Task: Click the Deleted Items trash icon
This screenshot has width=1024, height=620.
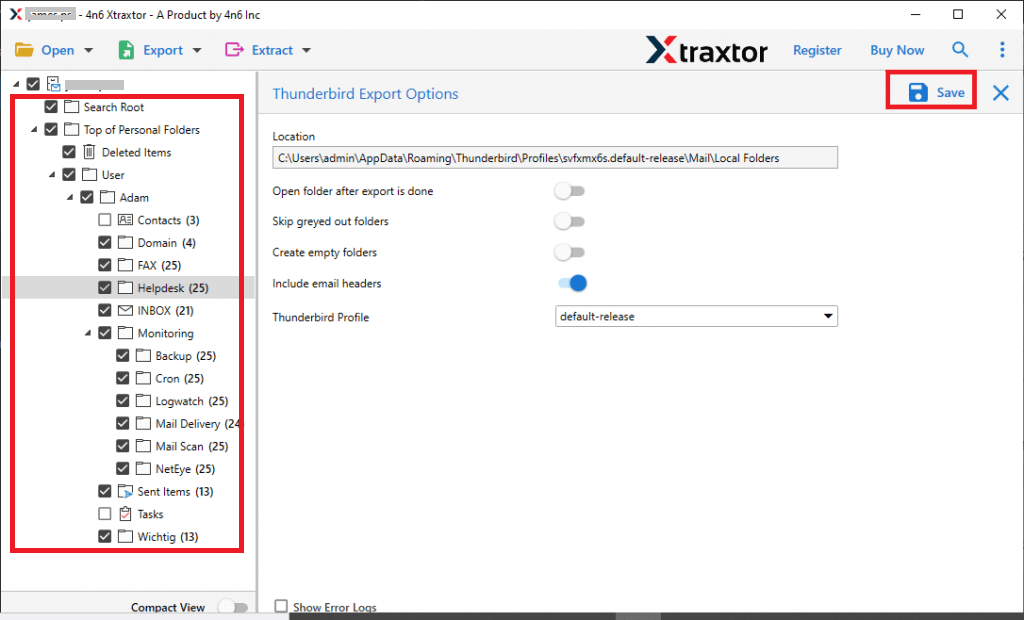Action: [x=89, y=152]
